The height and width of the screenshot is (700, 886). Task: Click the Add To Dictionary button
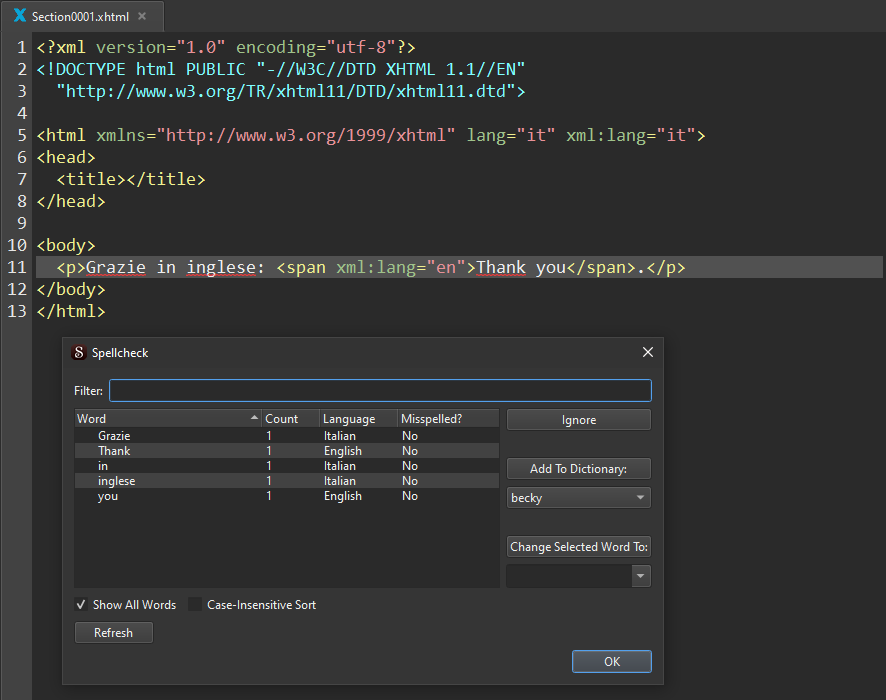pos(578,469)
